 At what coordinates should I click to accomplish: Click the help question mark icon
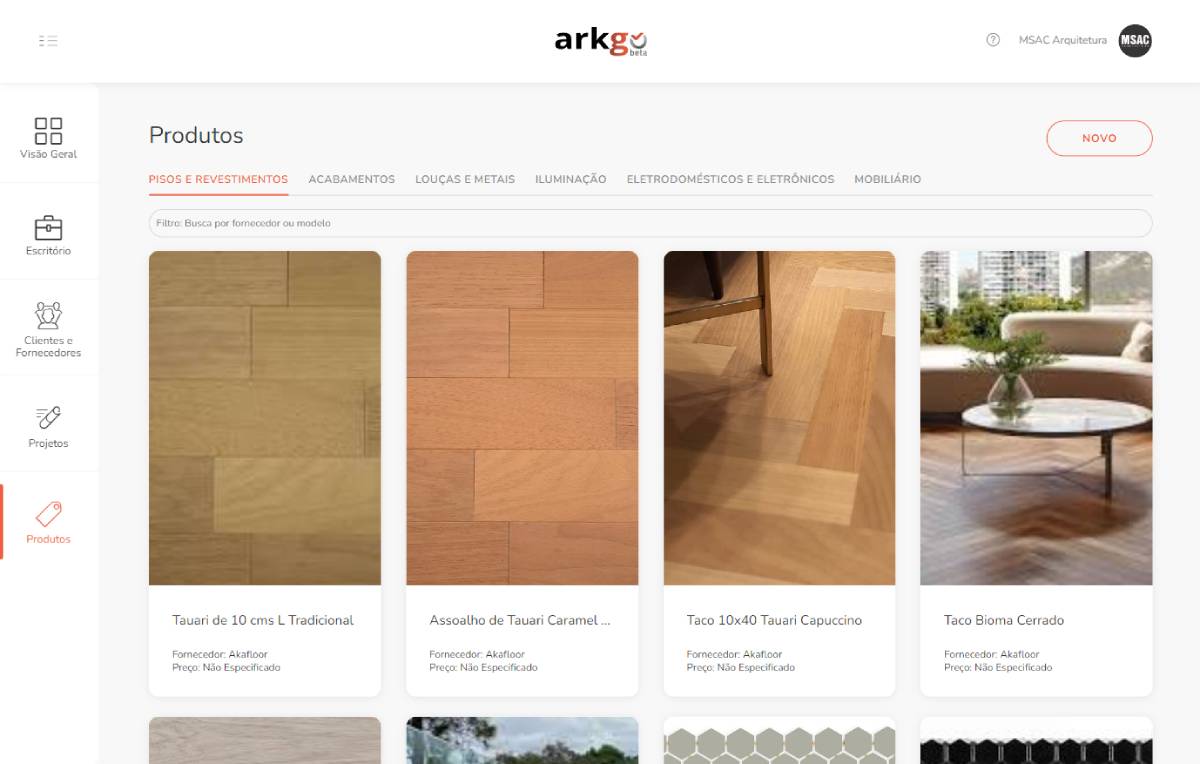pos(993,40)
